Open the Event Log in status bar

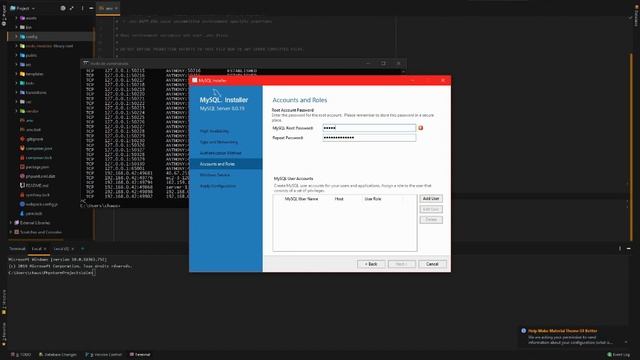point(618,355)
